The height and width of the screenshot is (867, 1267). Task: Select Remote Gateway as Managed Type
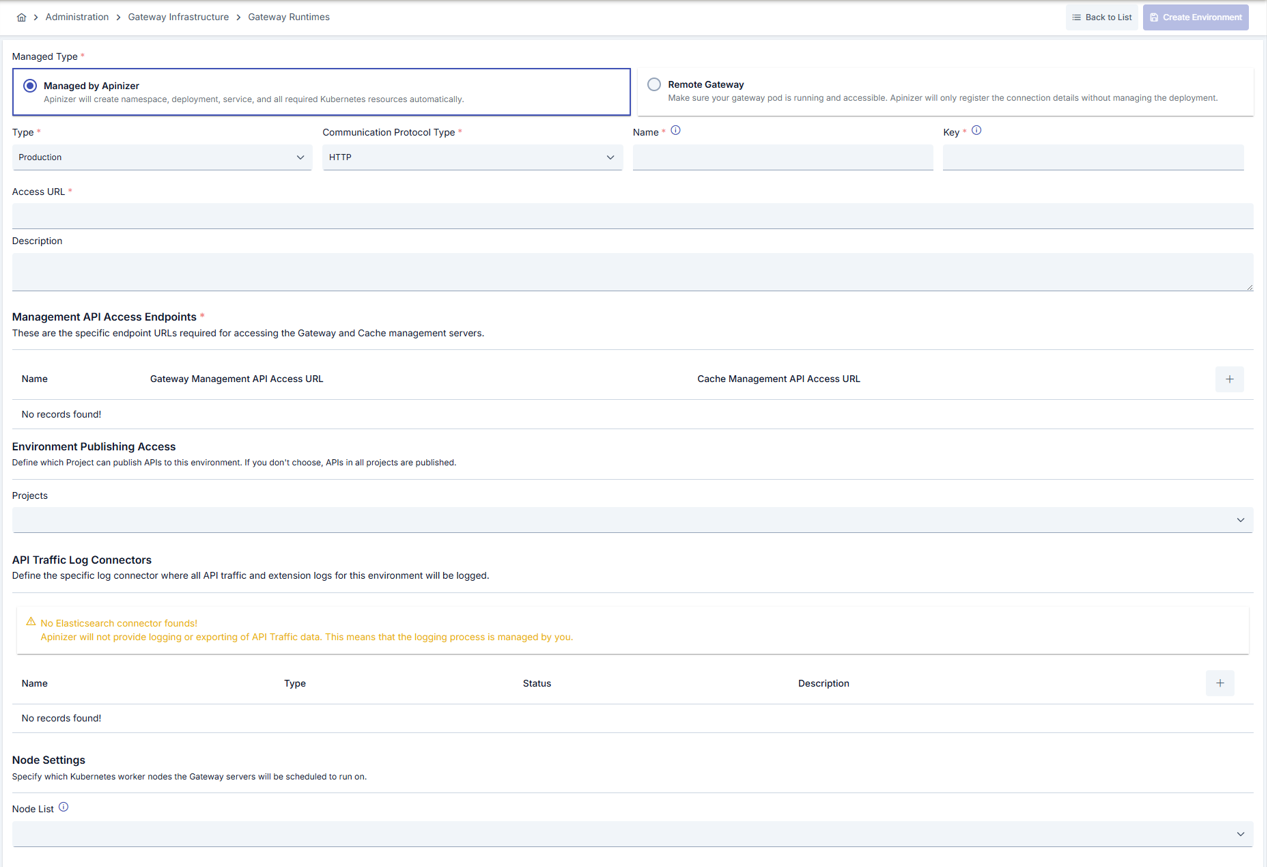[655, 84]
